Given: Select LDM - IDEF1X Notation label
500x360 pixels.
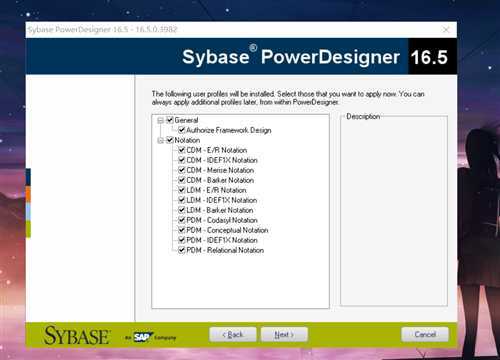Looking at the screenshot, I should click(222, 200).
